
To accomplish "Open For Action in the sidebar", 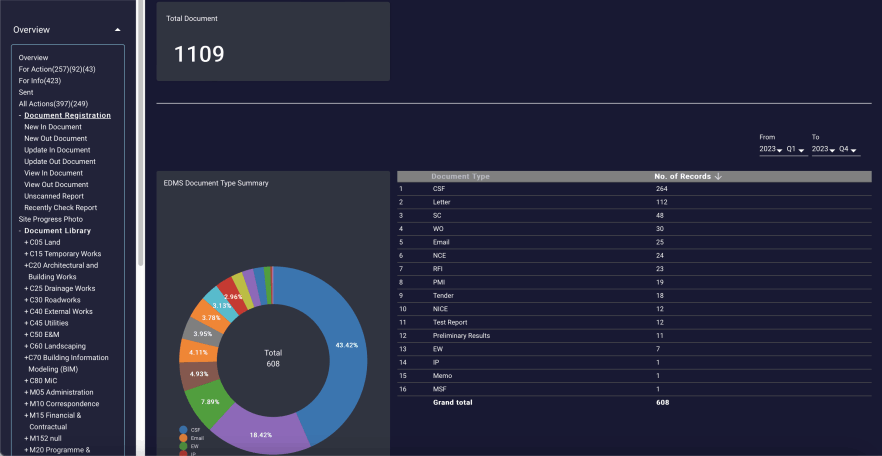I will tap(56, 69).
